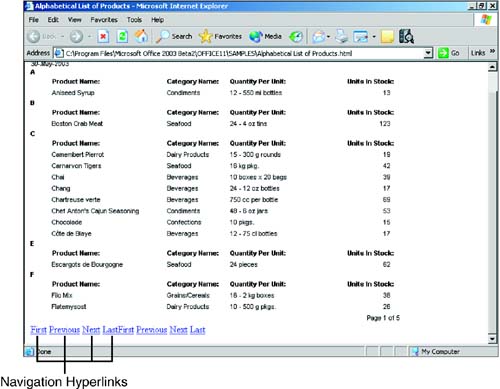Click the units in stock value '123'
500x389 pixels.
click(x=385, y=124)
